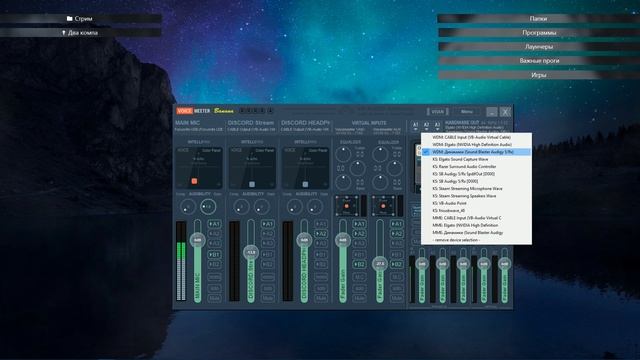
Task: Open the DISCORD Stream input device selector
Action: point(251,130)
